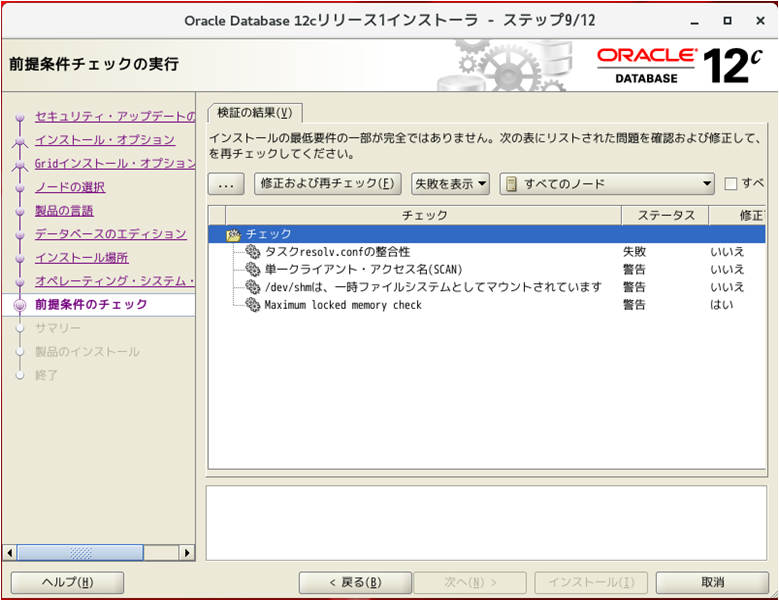779x601 pixels.
Task: Open the インストール・オプション step link
Action: 105,140
